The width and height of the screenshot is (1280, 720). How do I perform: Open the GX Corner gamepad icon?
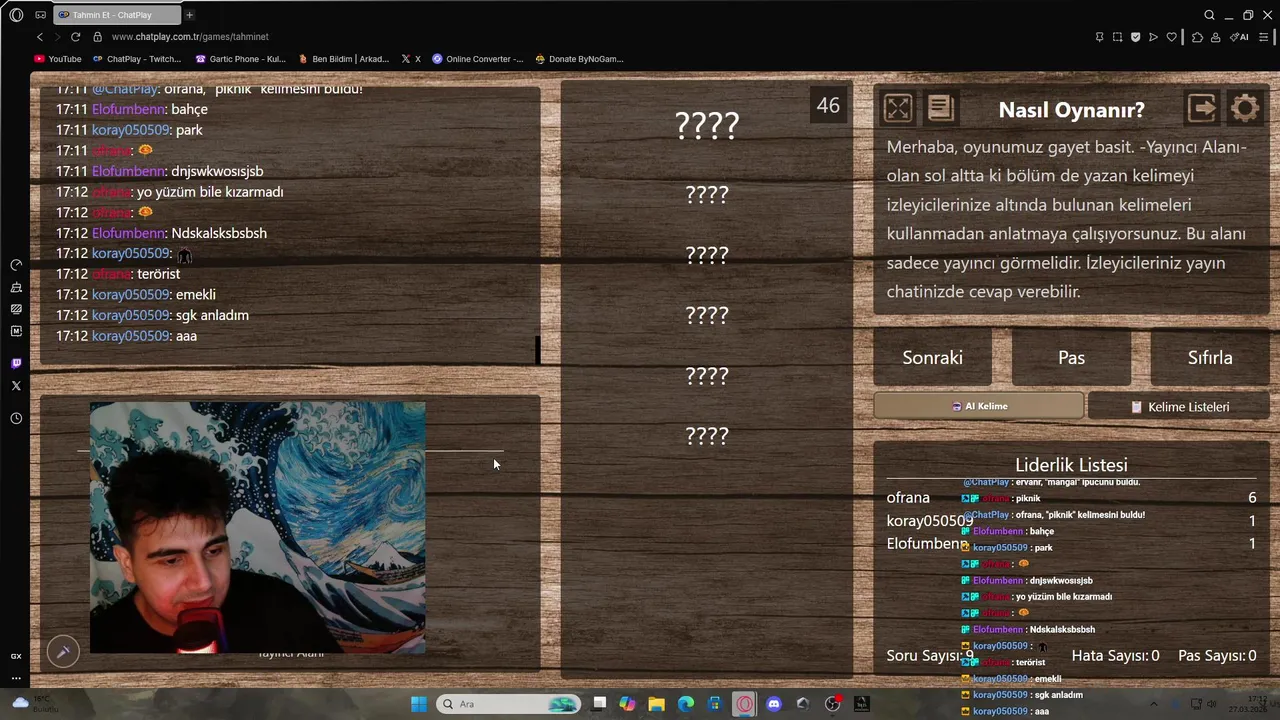(x=40, y=15)
